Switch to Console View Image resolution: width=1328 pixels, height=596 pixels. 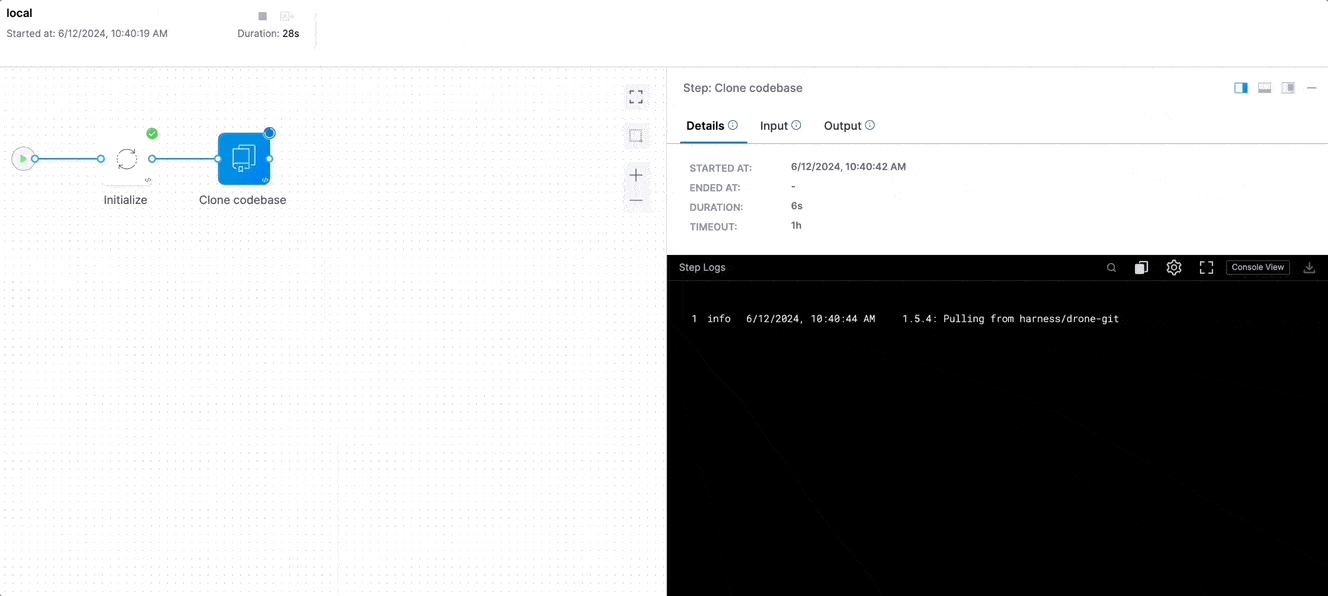[1257, 267]
